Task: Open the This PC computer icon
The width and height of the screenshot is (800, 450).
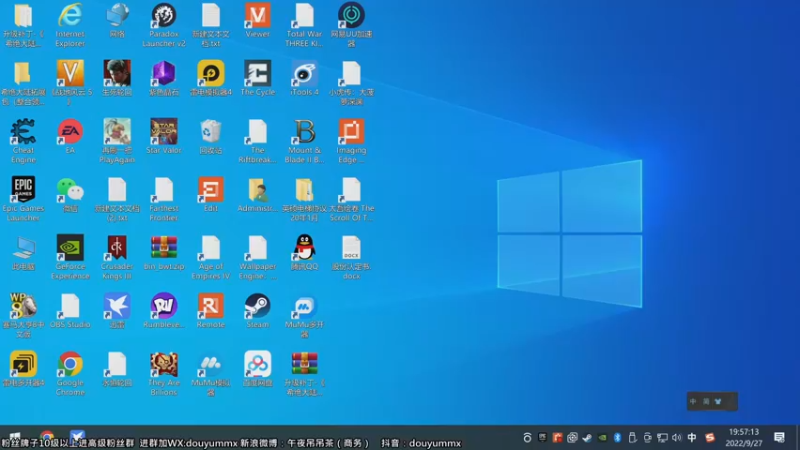Action: 23,253
